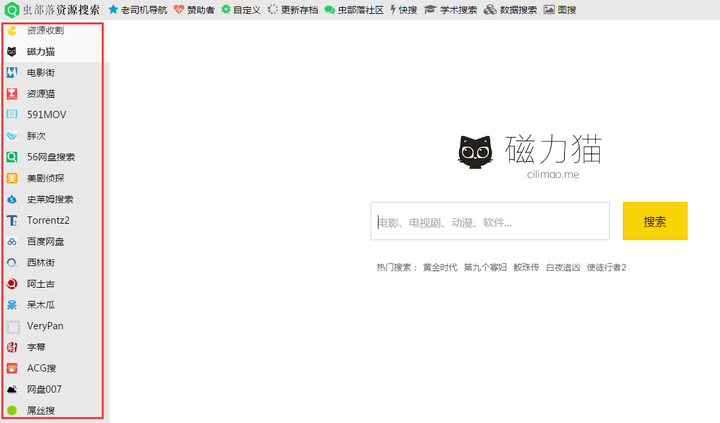Open hot search 白夜追凶
The image size is (720, 423).
click(563, 267)
